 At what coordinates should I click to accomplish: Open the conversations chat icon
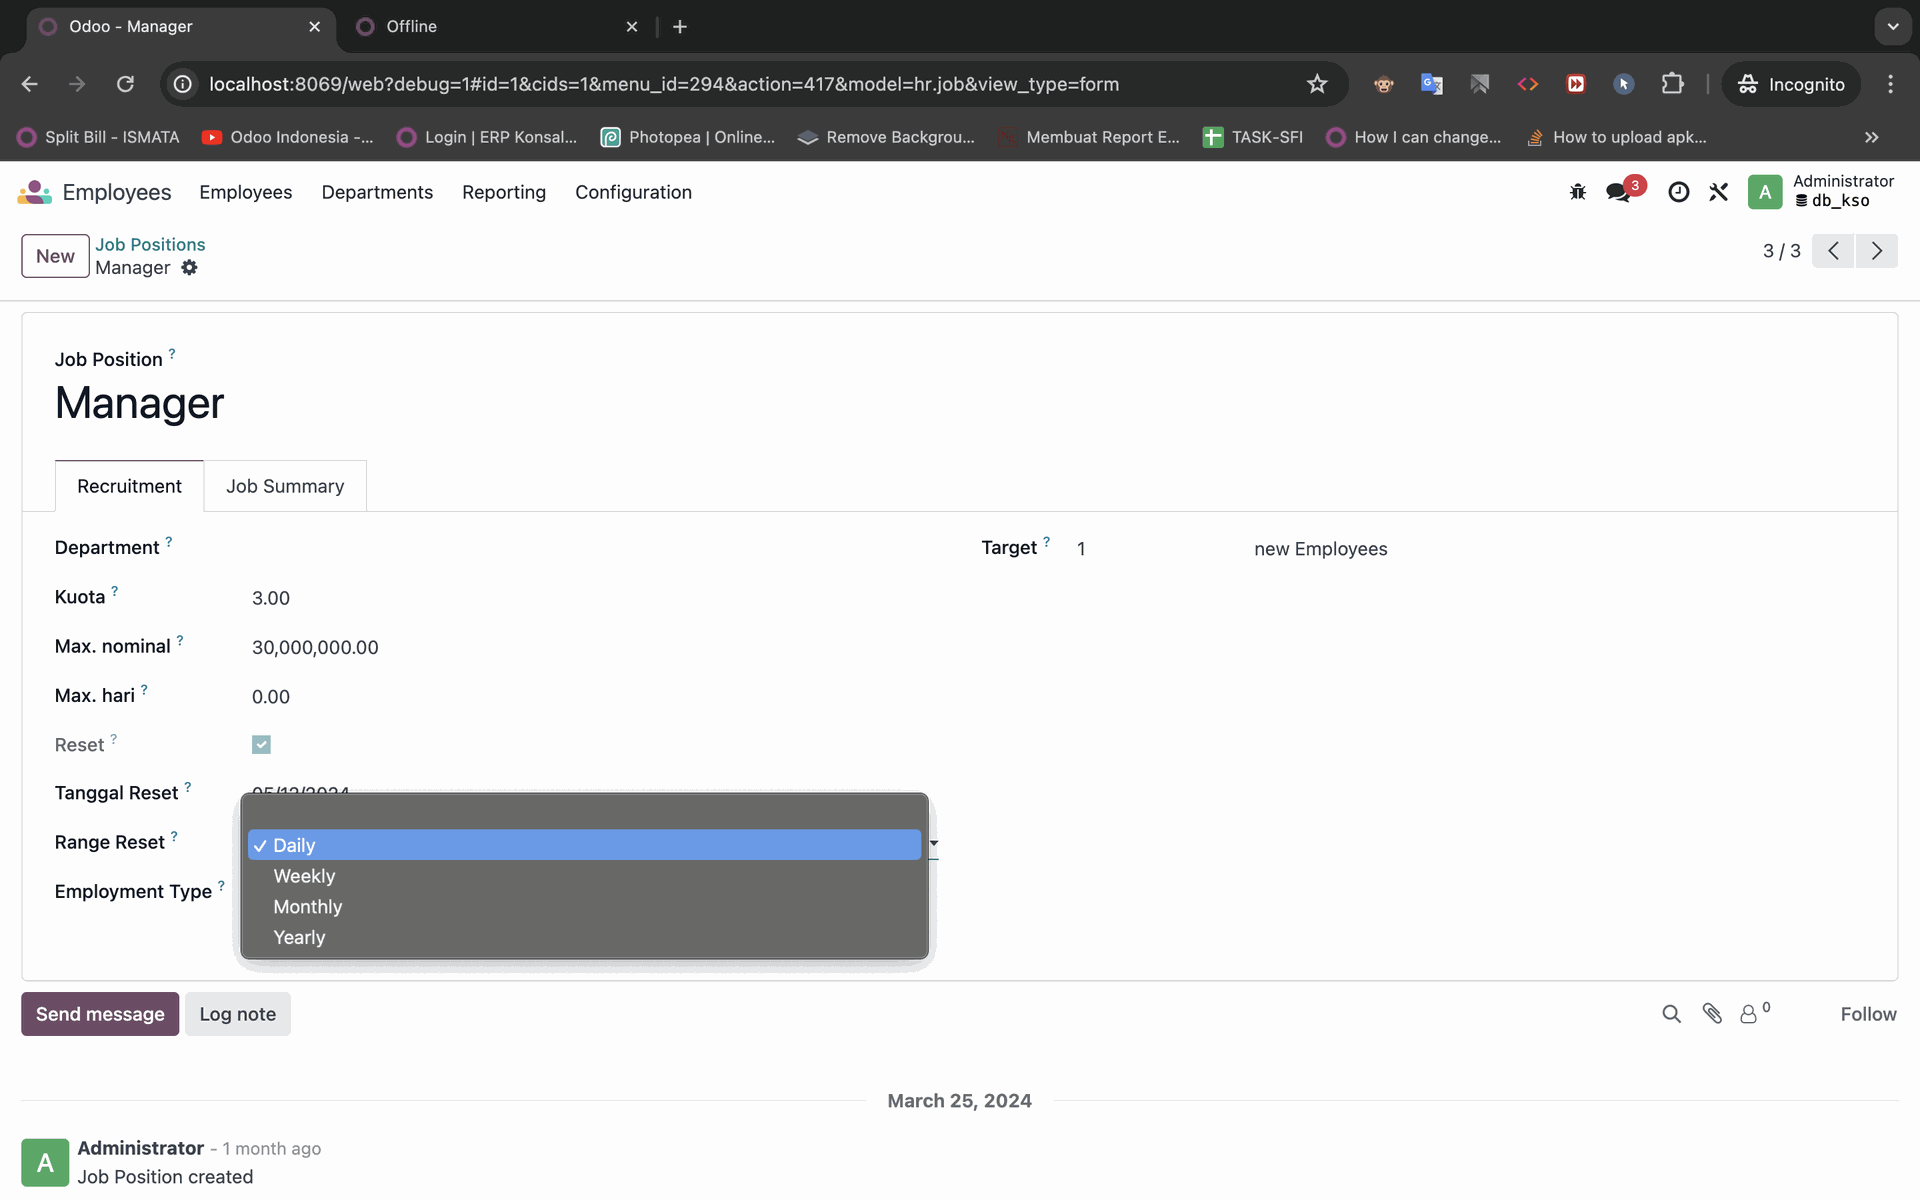(x=1619, y=192)
